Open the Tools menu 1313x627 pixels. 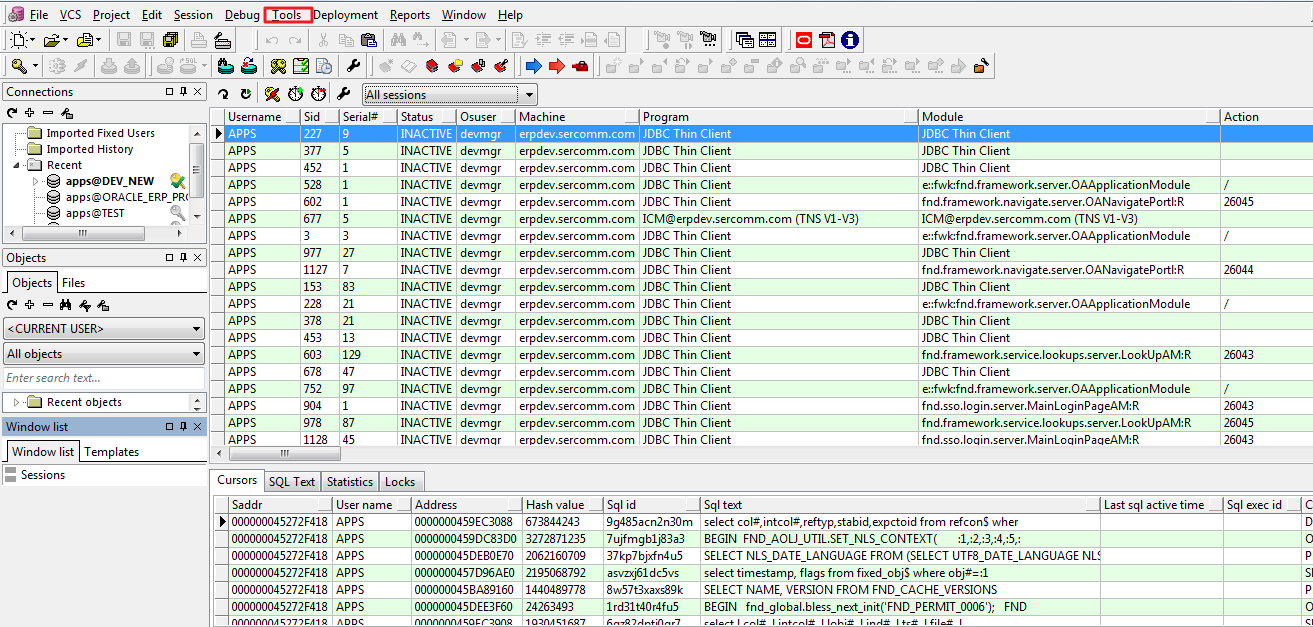[x=287, y=15]
